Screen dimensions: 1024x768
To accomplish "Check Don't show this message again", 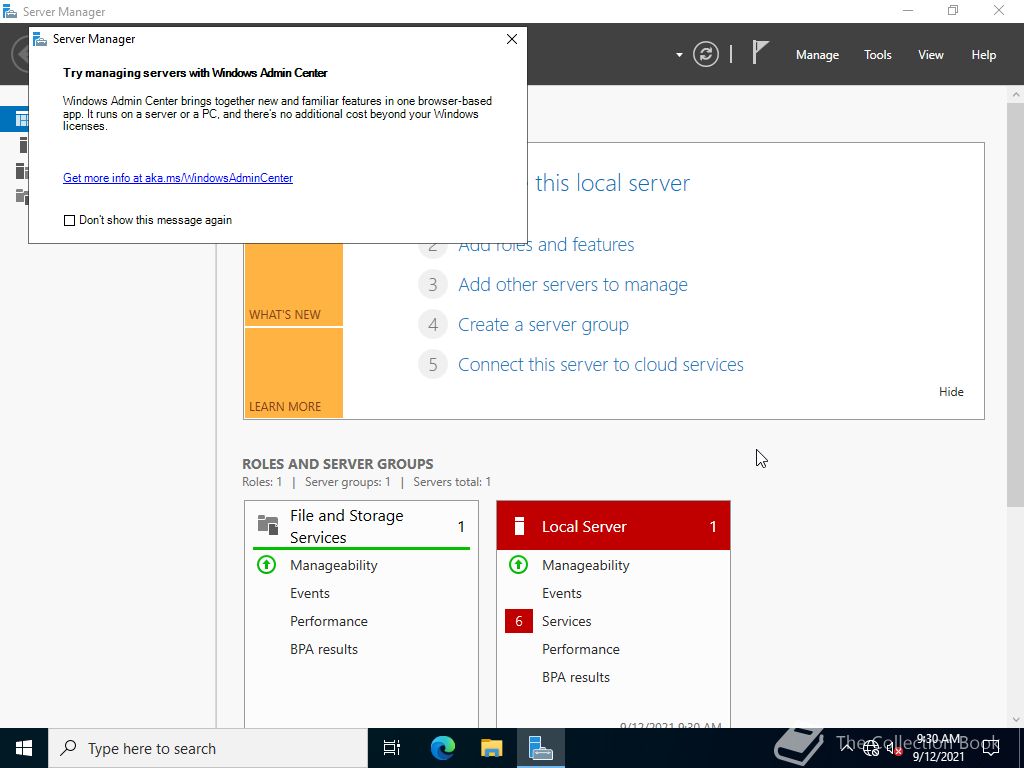I will [69, 221].
